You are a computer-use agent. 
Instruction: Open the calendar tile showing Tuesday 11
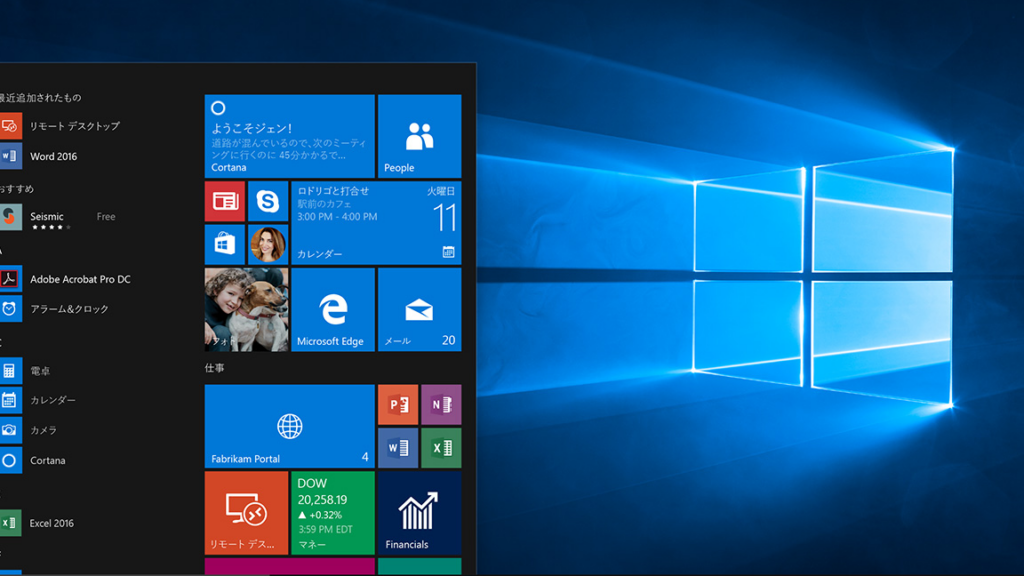click(376, 222)
